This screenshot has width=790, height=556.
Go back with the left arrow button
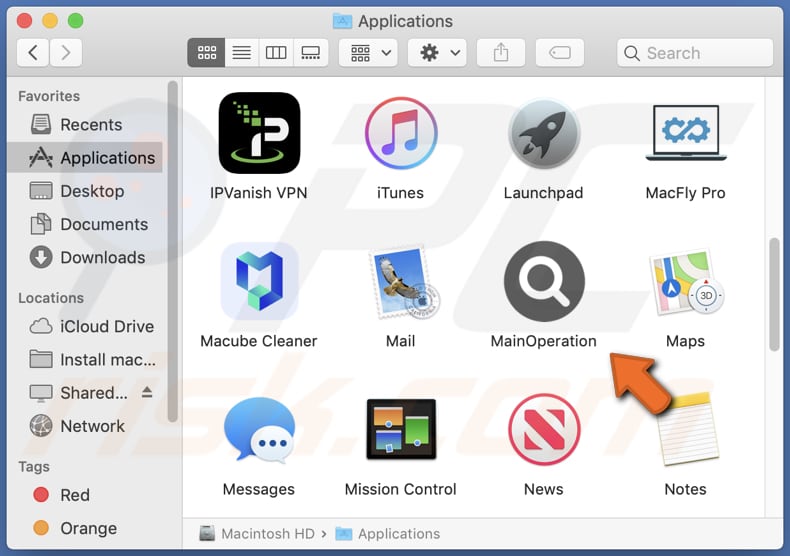point(33,52)
